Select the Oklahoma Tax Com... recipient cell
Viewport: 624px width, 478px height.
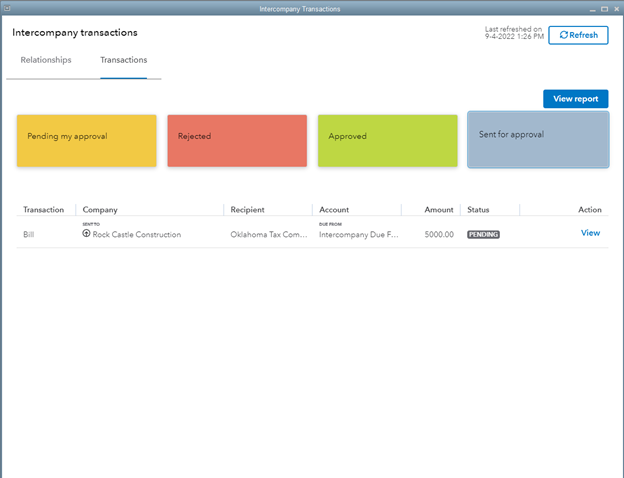[x=268, y=235]
